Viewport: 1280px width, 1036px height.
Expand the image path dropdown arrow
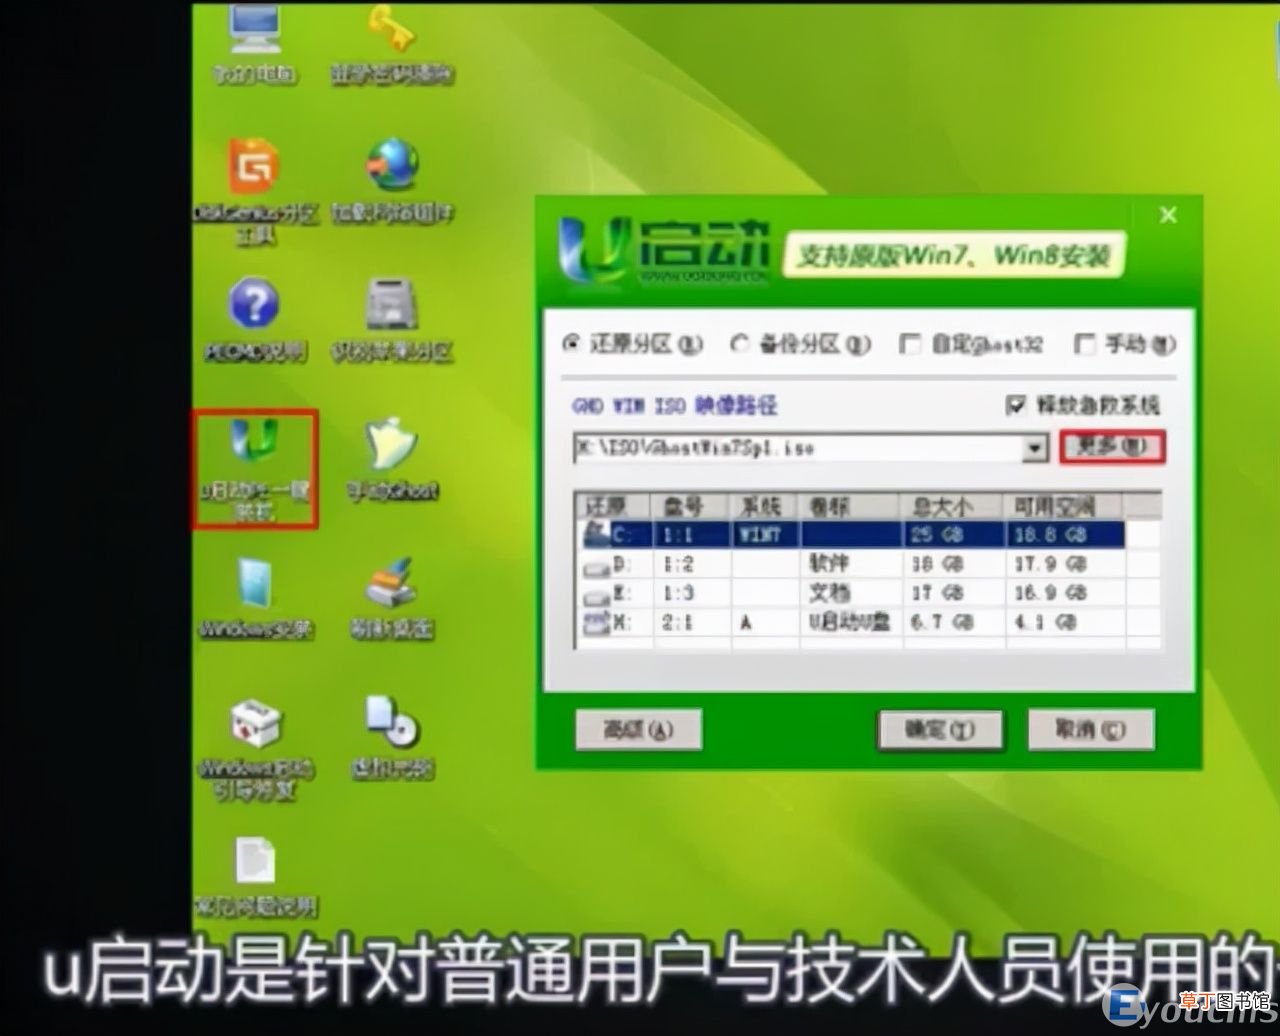coord(1035,448)
